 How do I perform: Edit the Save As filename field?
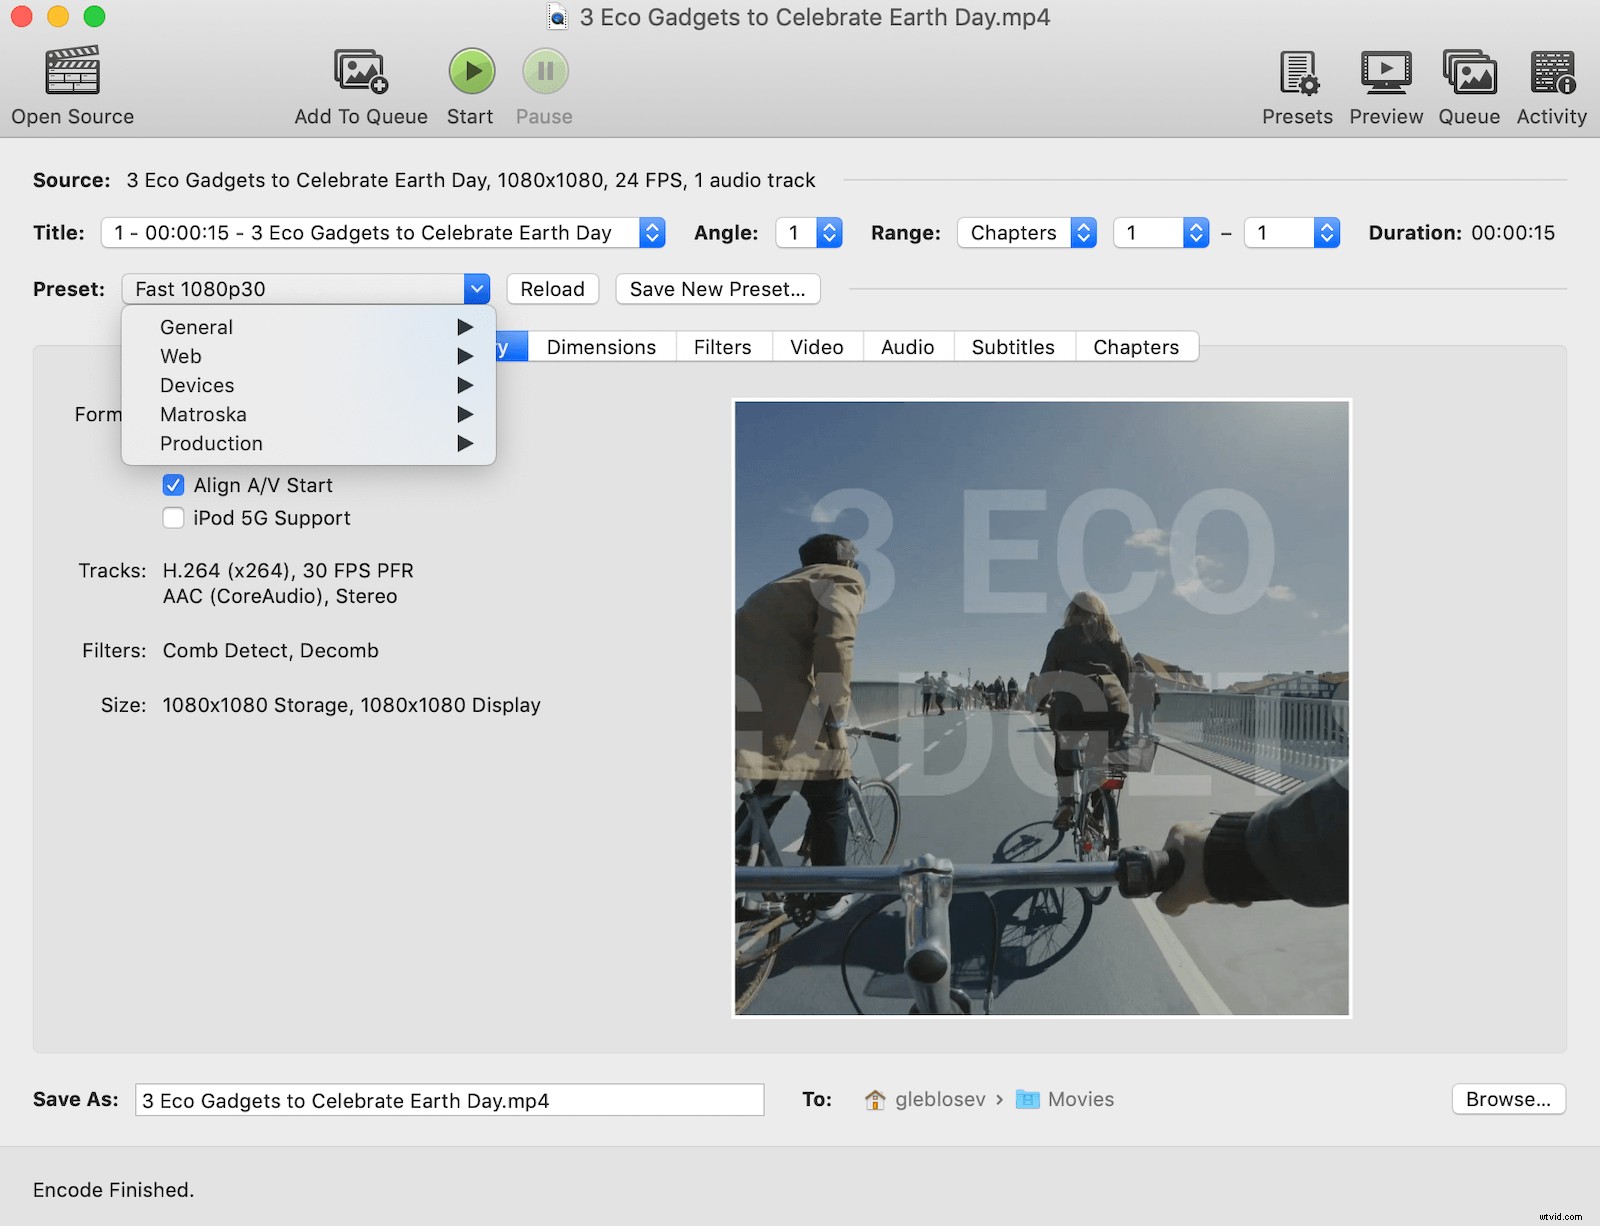[448, 1100]
